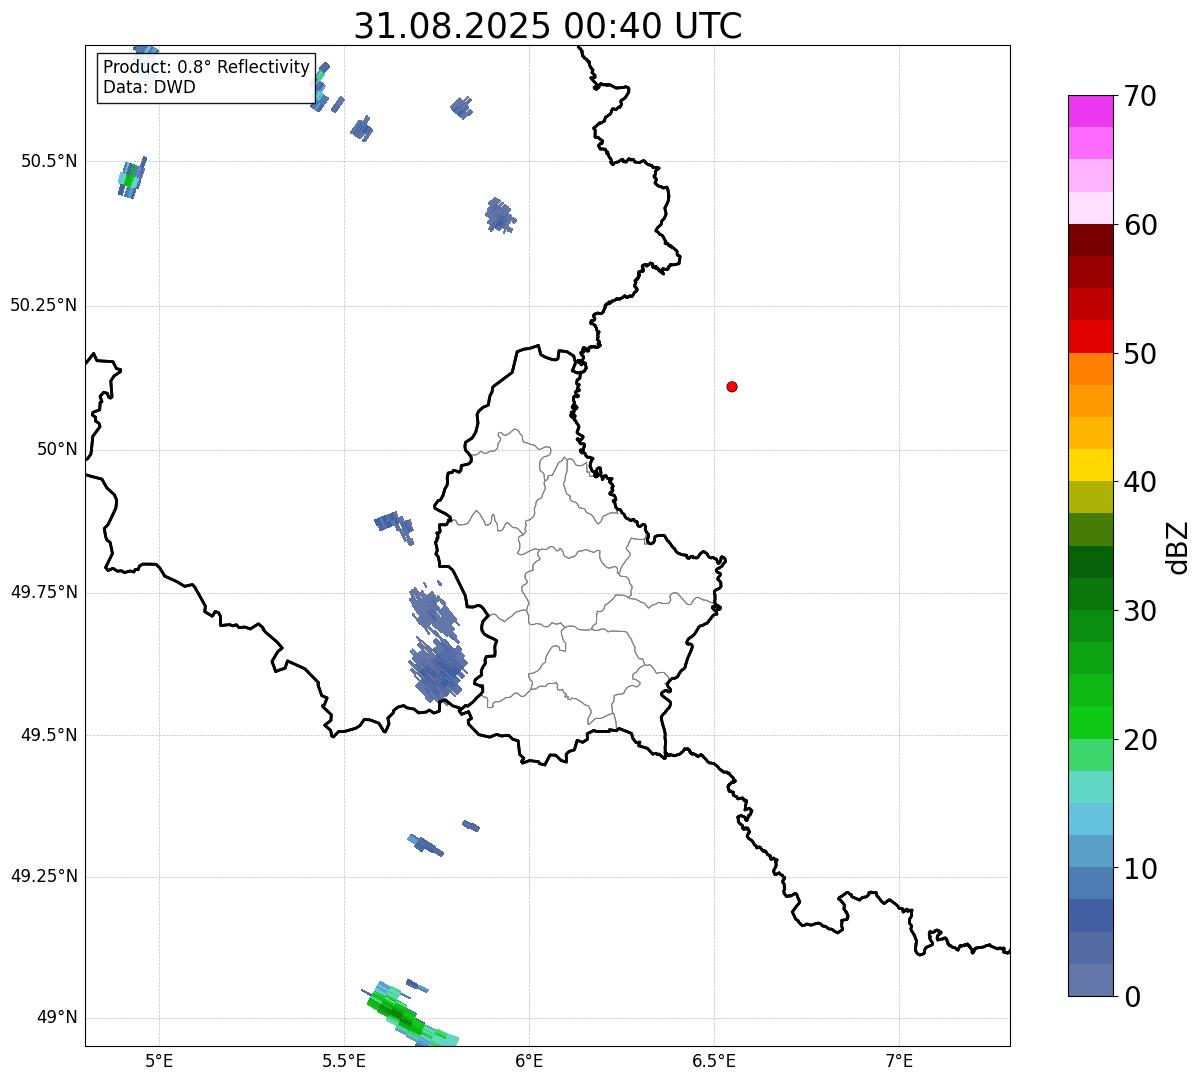The height and width of the screenshot is (1081, 1202).
Task: Click the magenta top swatch of colorbar
Action: 1091,111
